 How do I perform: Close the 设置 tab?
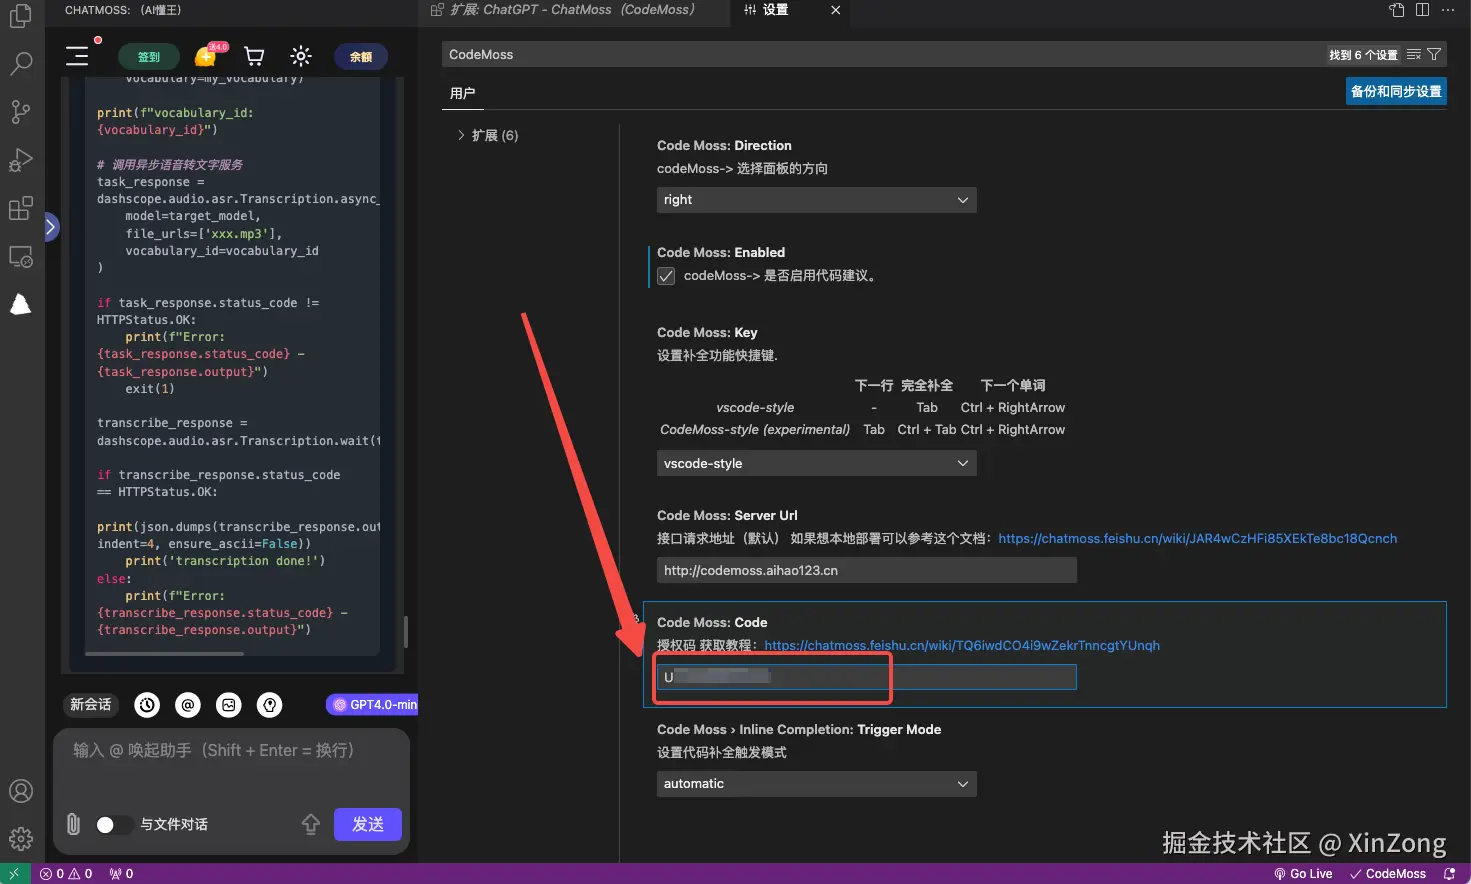[x=836, y=10]
